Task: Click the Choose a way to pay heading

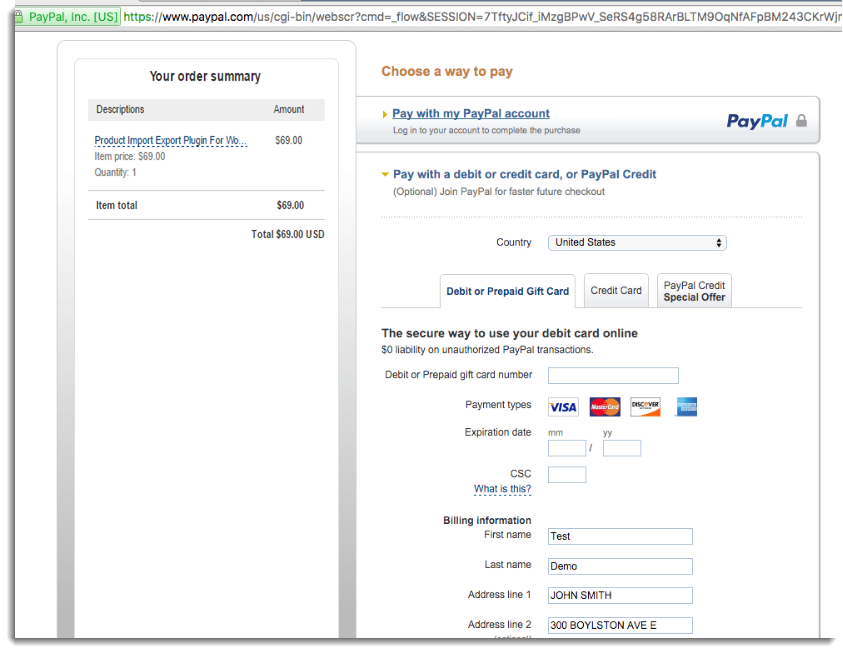Action: (x=447, y=71)
